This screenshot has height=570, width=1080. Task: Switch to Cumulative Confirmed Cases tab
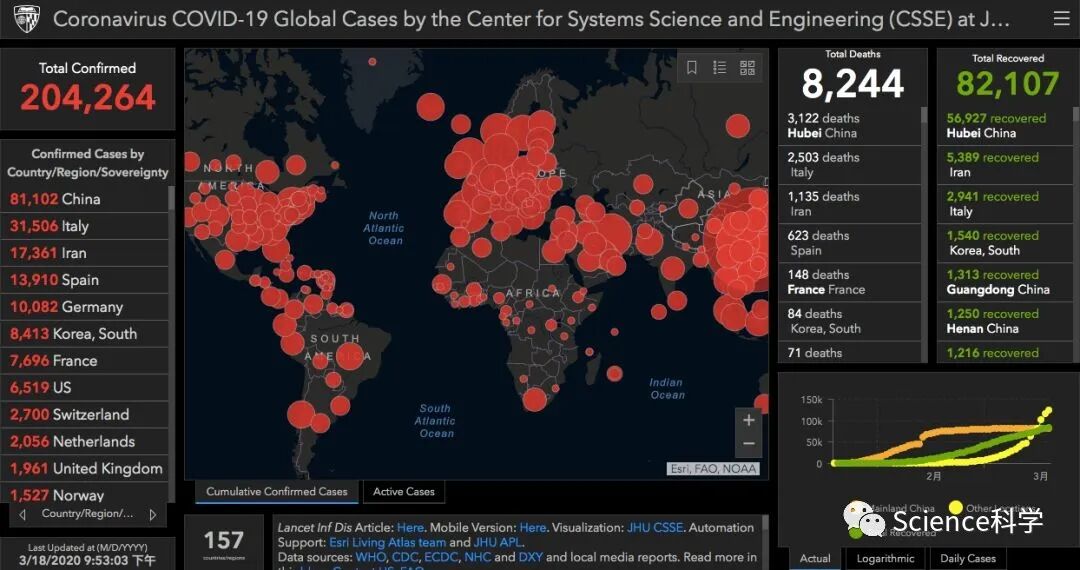click(x=277, y=492)
